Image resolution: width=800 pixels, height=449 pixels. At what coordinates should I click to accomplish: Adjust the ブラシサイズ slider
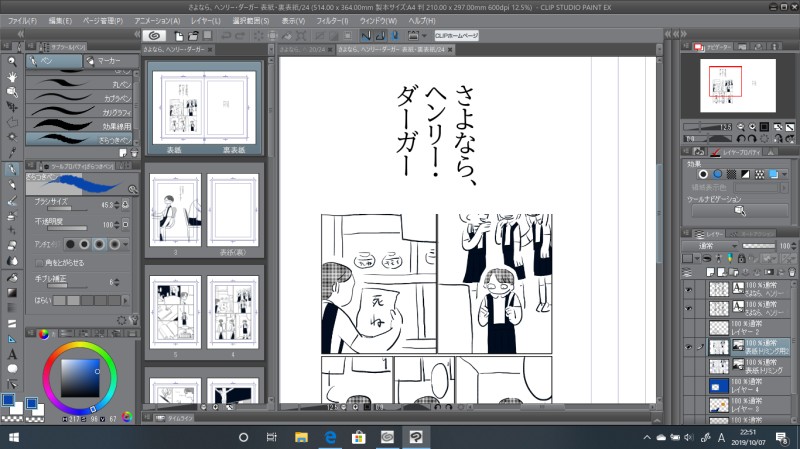pyautogui.click(x=67, y=209)
